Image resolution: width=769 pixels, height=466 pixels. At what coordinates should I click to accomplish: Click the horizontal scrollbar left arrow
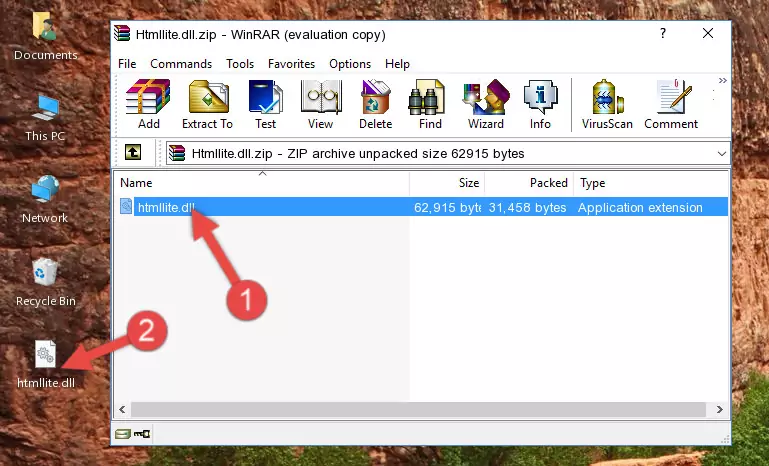[122, 409]
